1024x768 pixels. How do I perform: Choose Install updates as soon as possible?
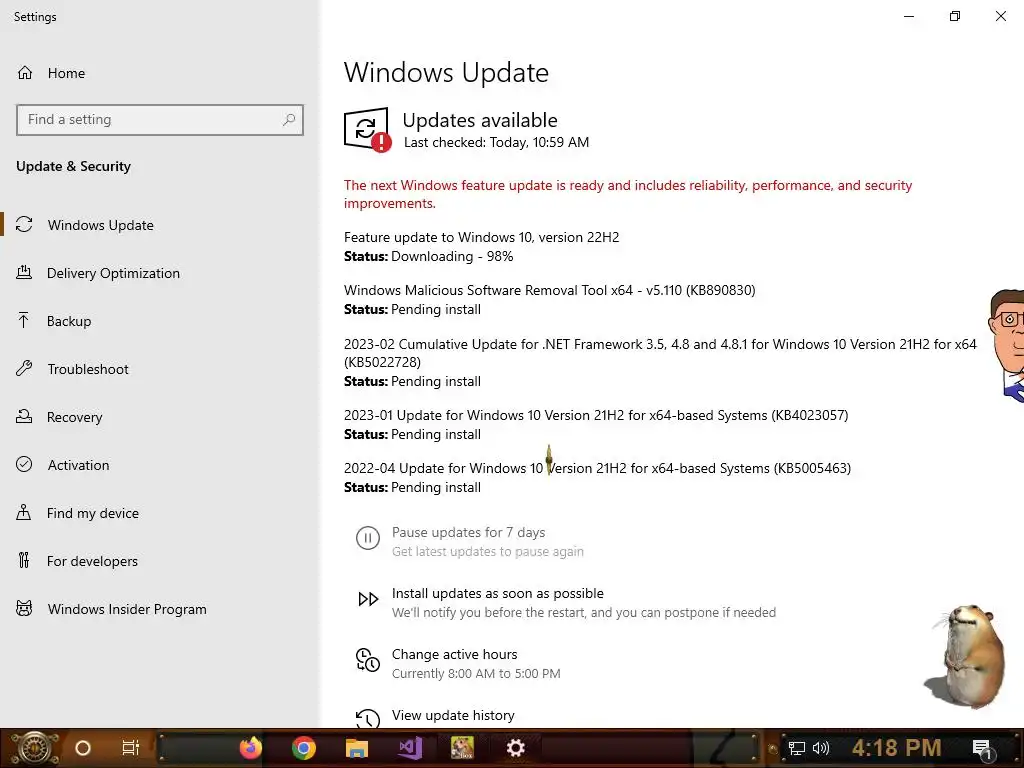pyautogui.click(x=498, y=593)
